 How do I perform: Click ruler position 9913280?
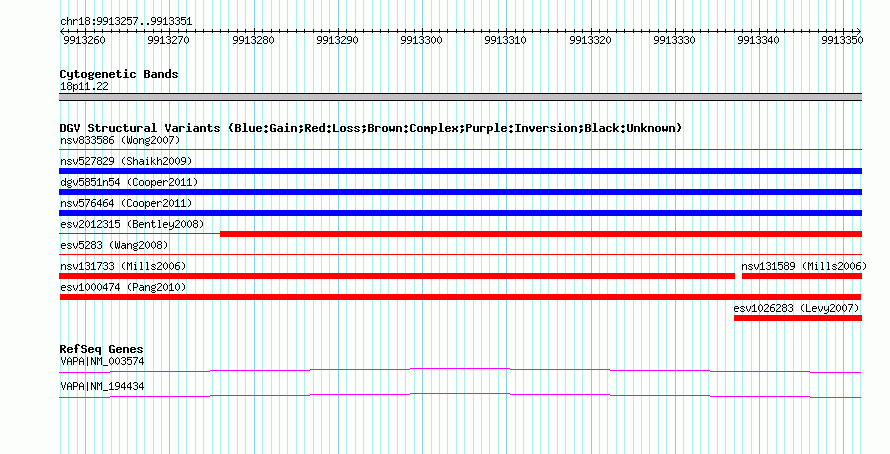253,40
